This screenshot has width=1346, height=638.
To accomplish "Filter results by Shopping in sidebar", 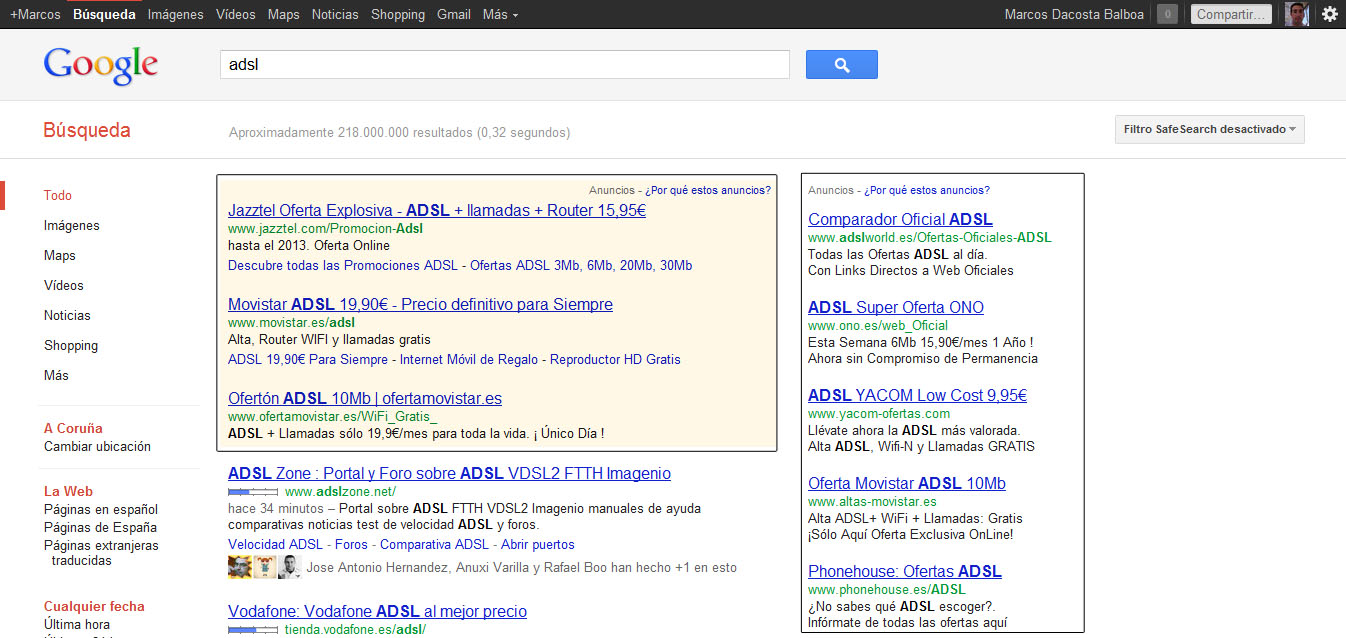I will pos(71,345).
